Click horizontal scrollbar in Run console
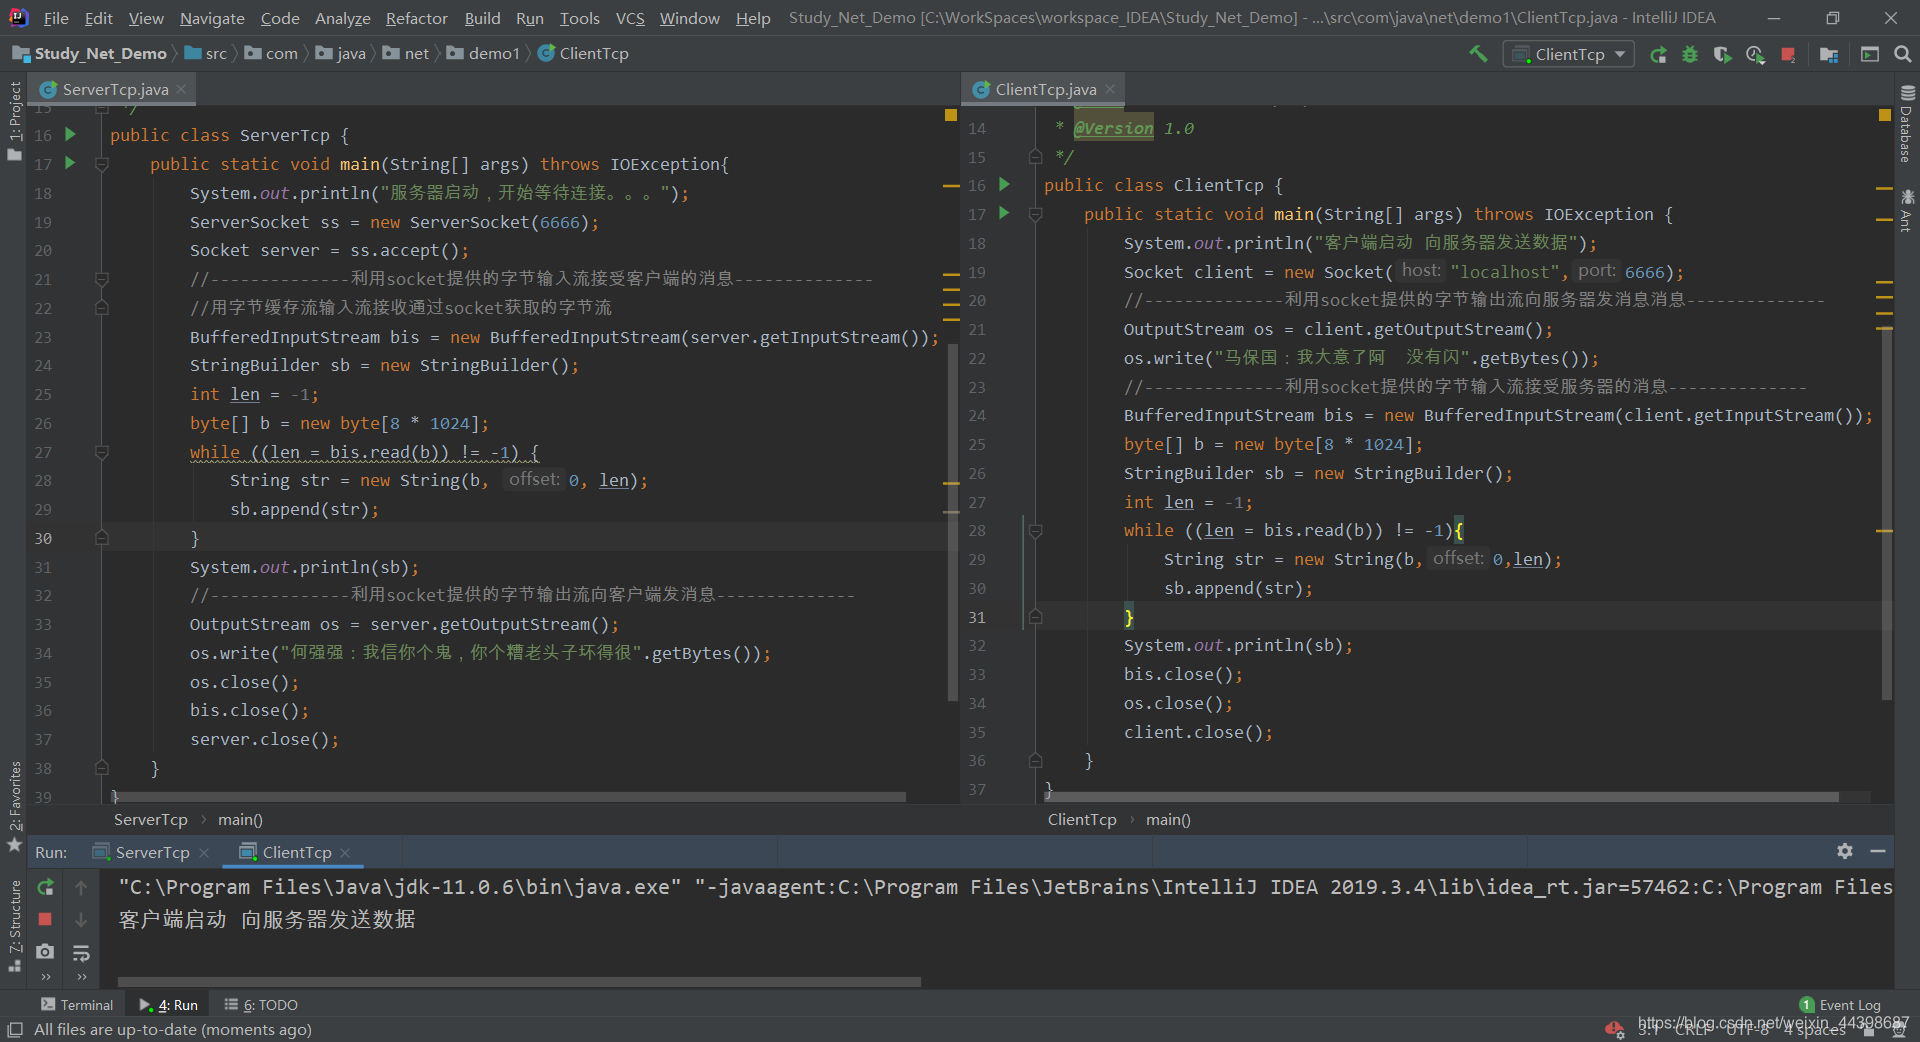The image size is (1920, 1042). (519, 982)
